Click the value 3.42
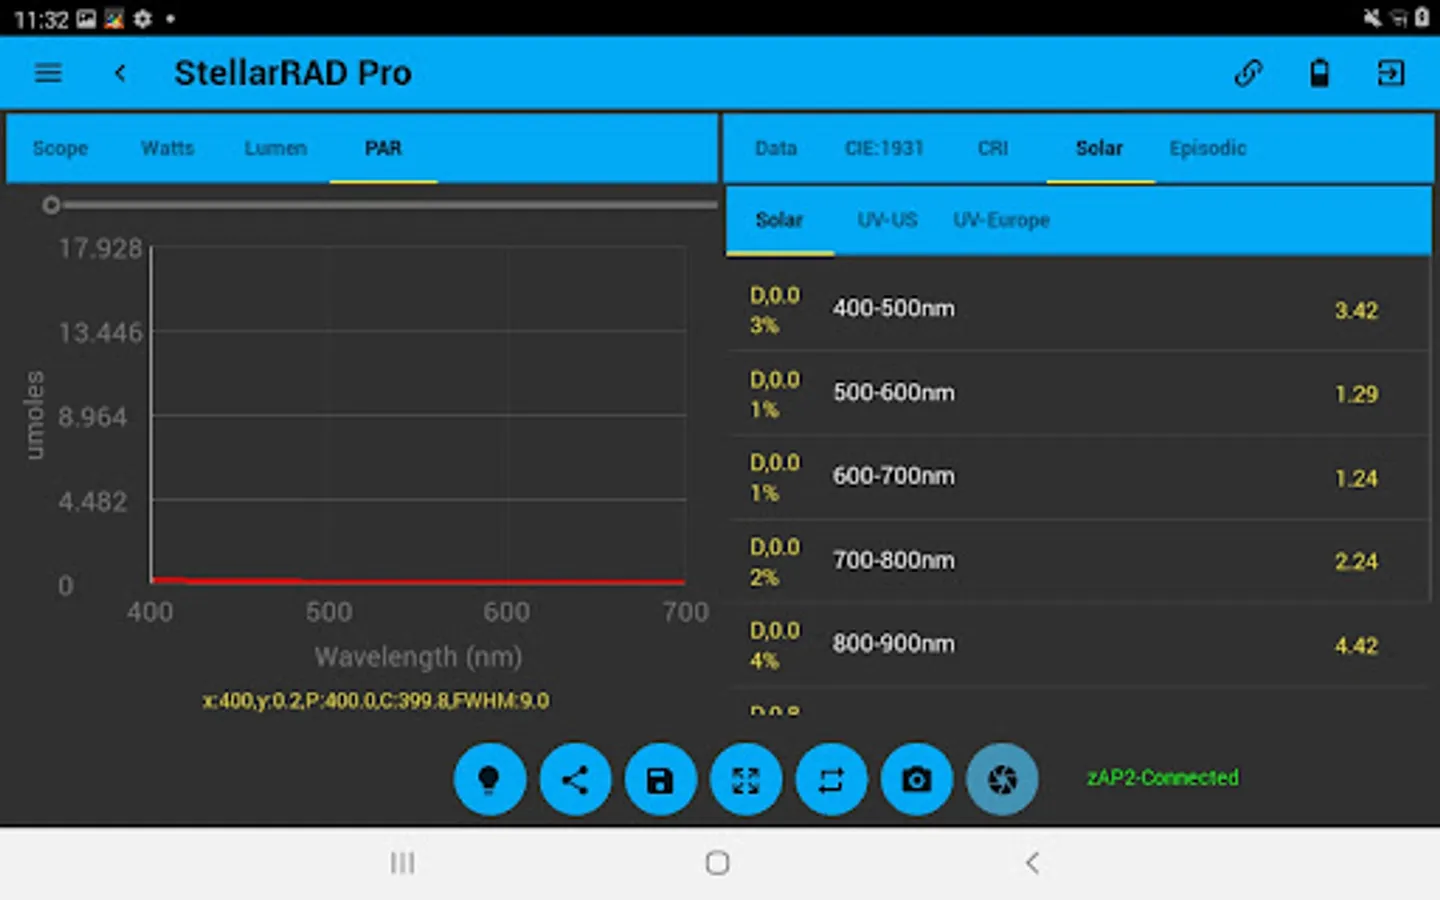This screenshot has height=900, width=1440. pos(1356,311)
